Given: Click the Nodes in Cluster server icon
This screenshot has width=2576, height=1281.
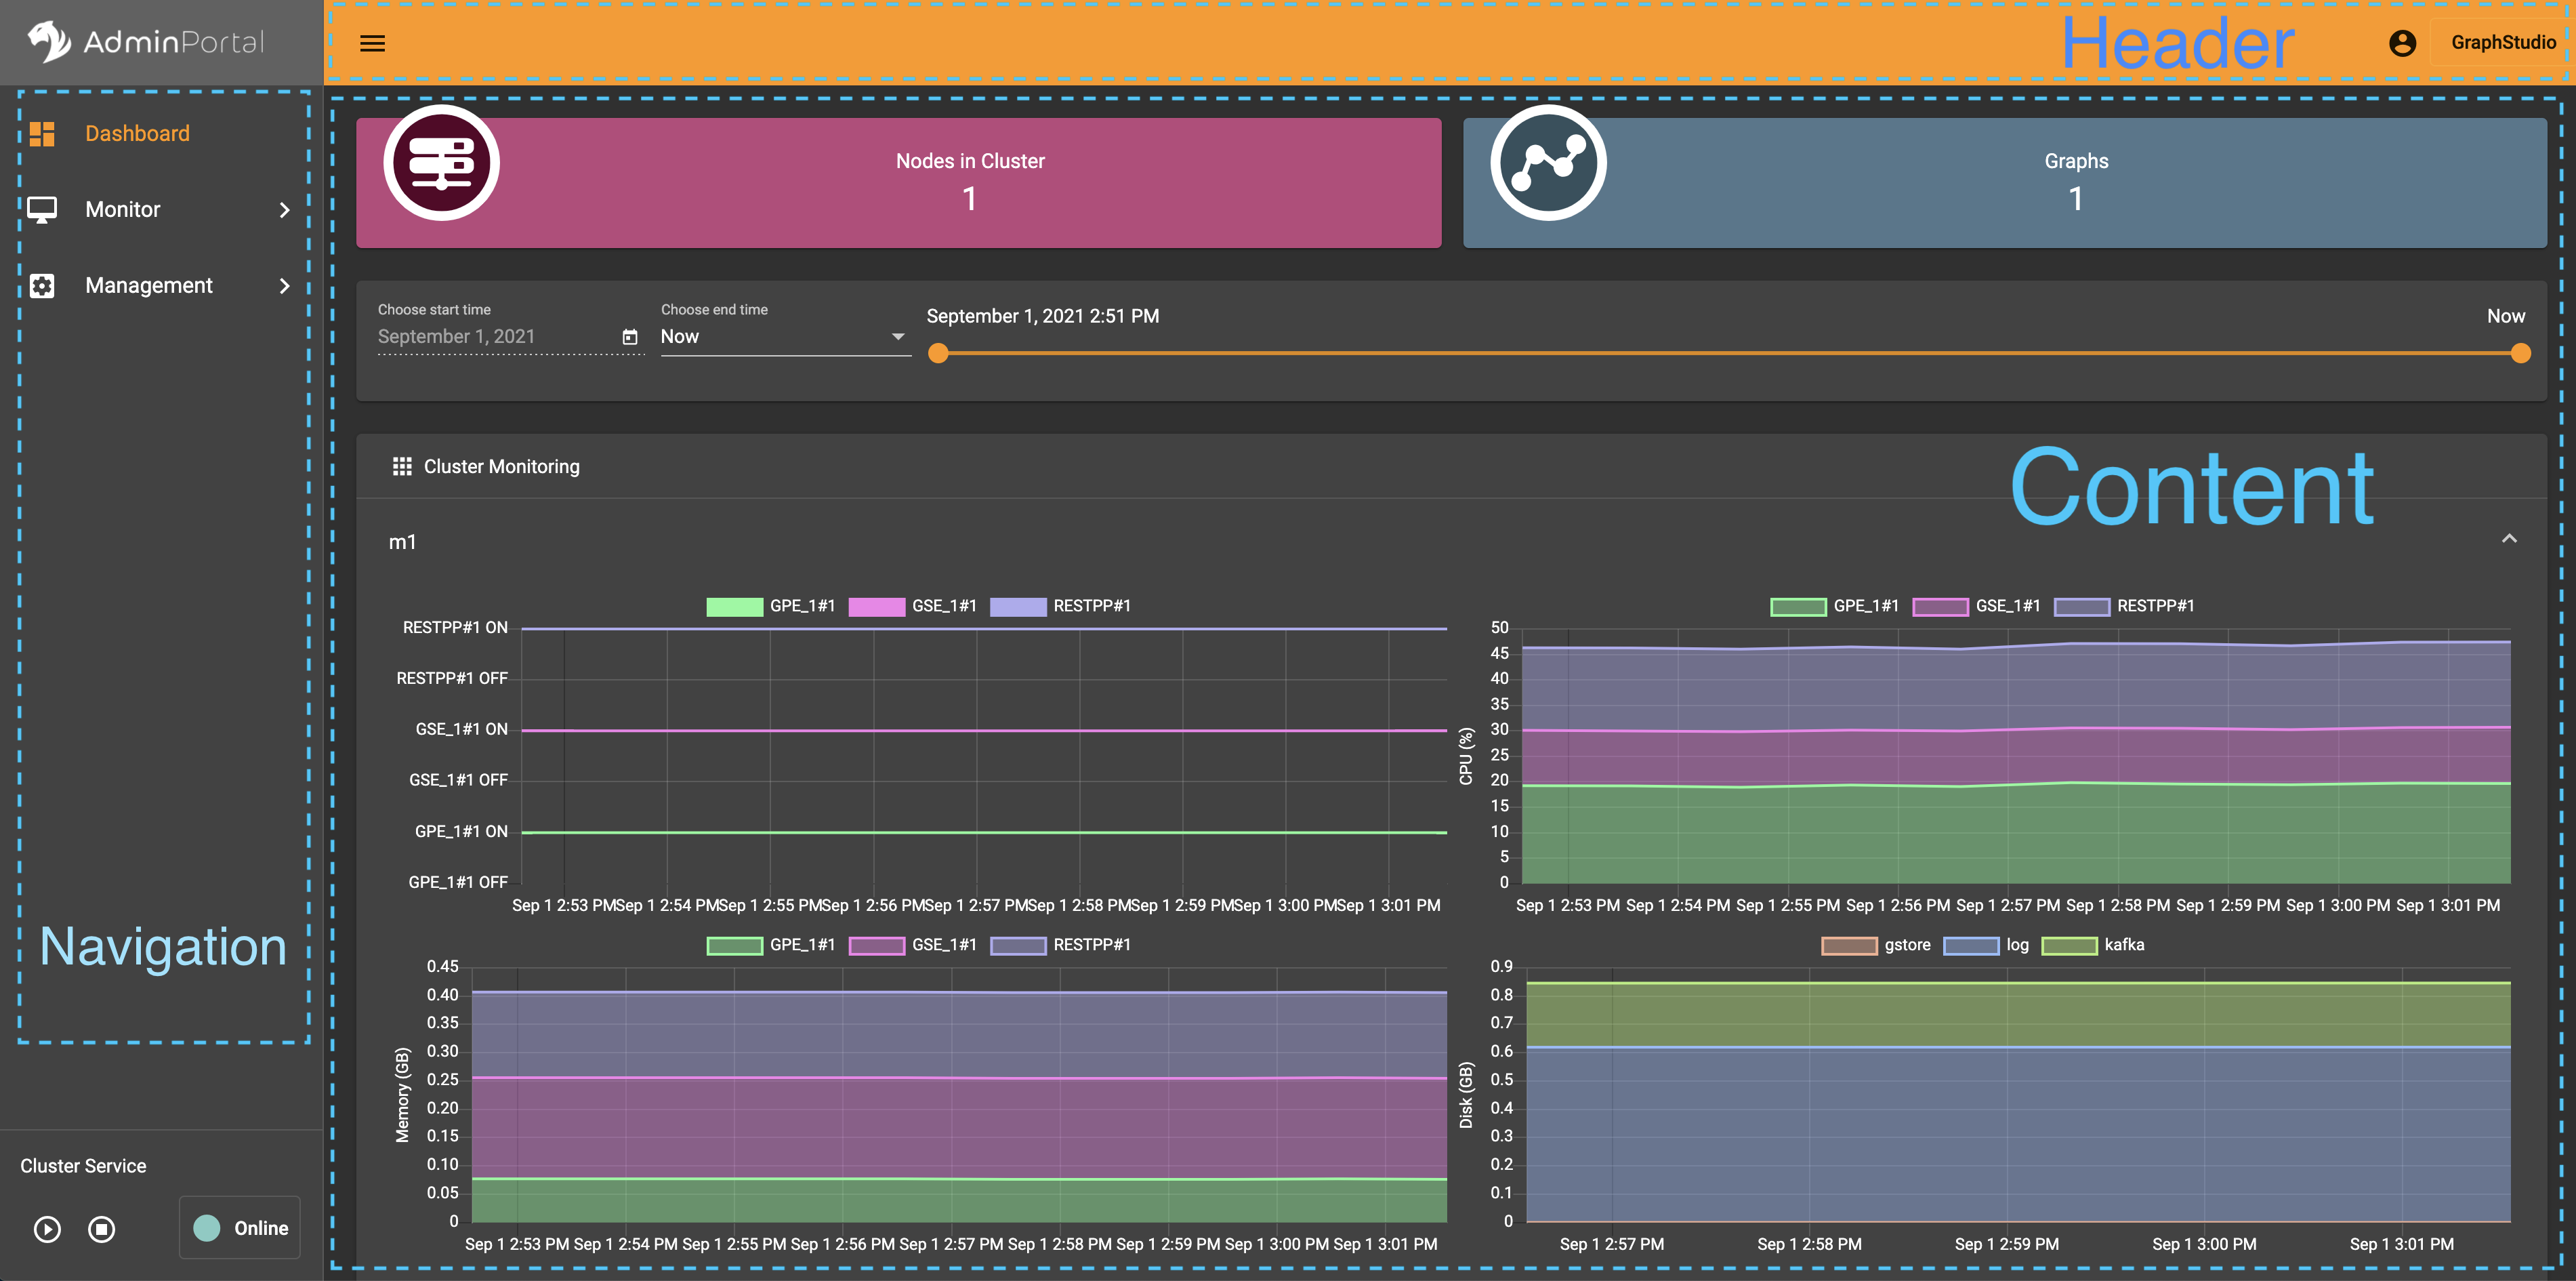Looking at the screenshot, I should pyautogui.click(x=441, y=163).
